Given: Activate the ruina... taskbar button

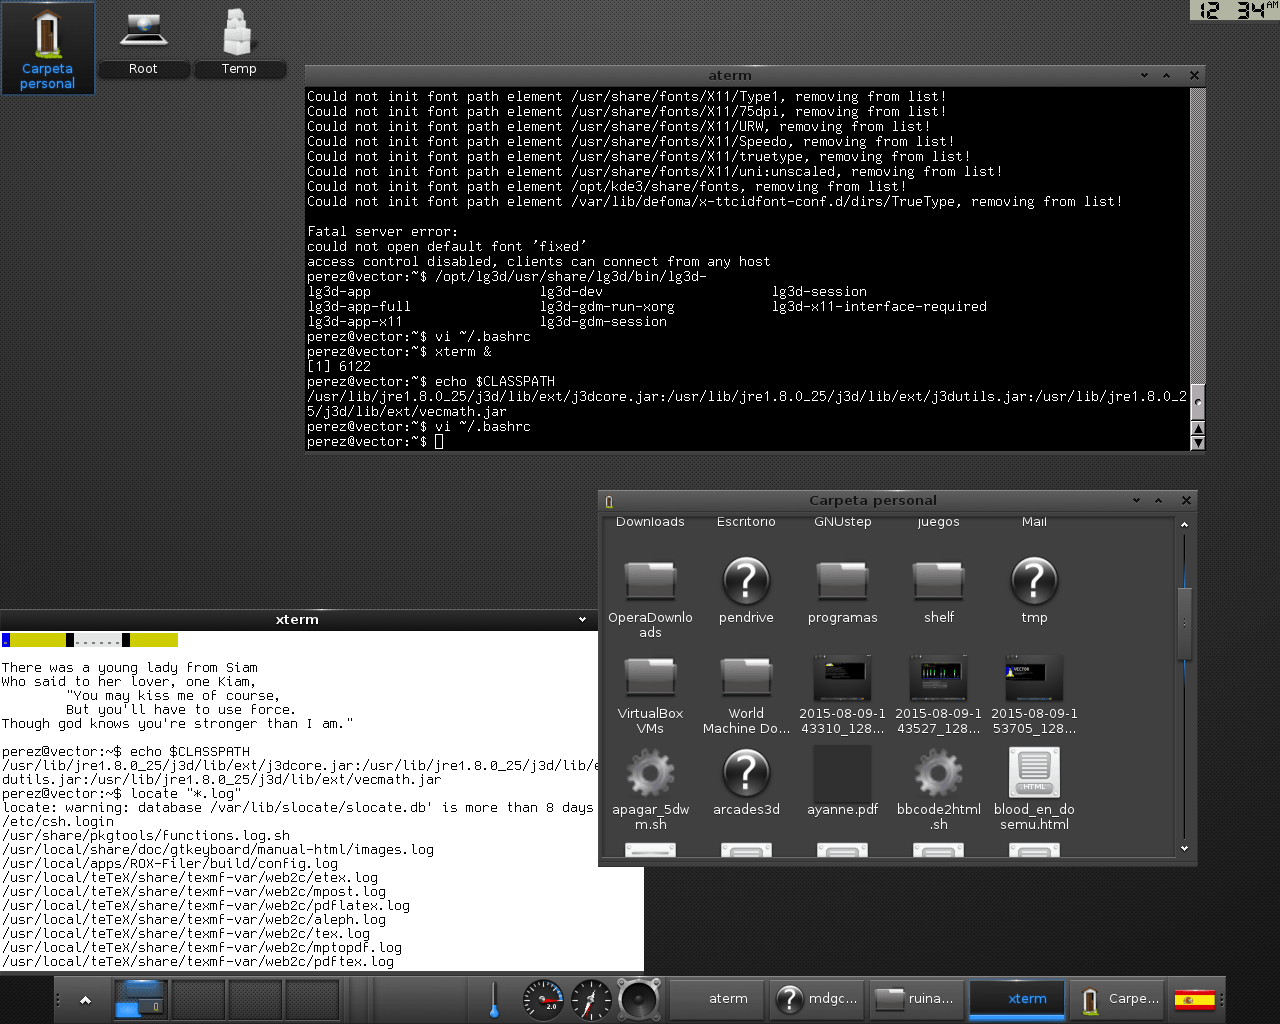Looking at the screenshot, I should 916,999.
